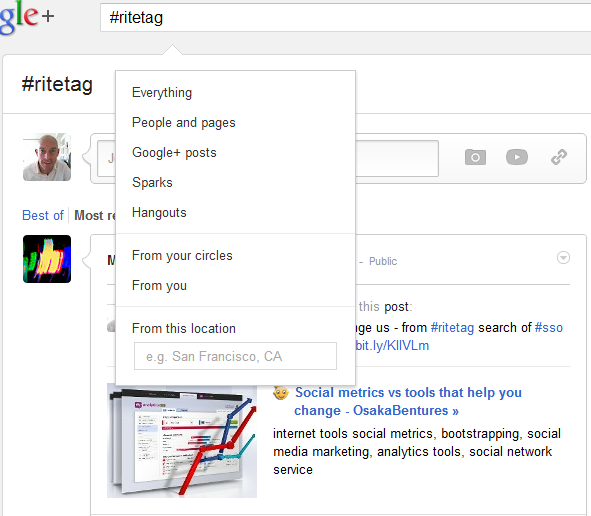Open Social metrics vs tools article link

click(x=408, y=401)
